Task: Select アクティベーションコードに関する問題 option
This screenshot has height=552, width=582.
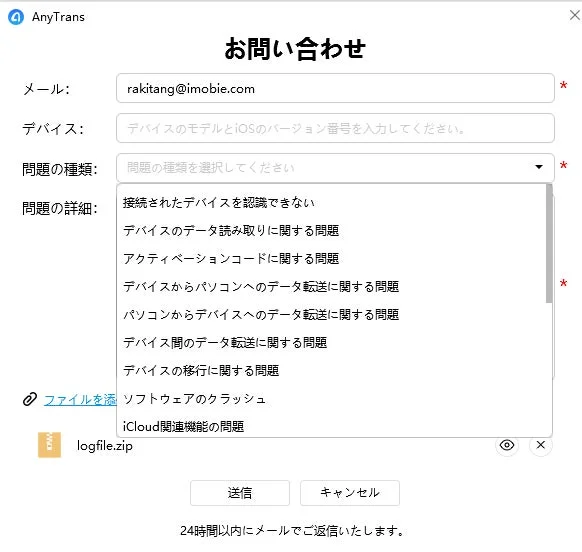Action: pyautogui.click(x=331, y=259)
